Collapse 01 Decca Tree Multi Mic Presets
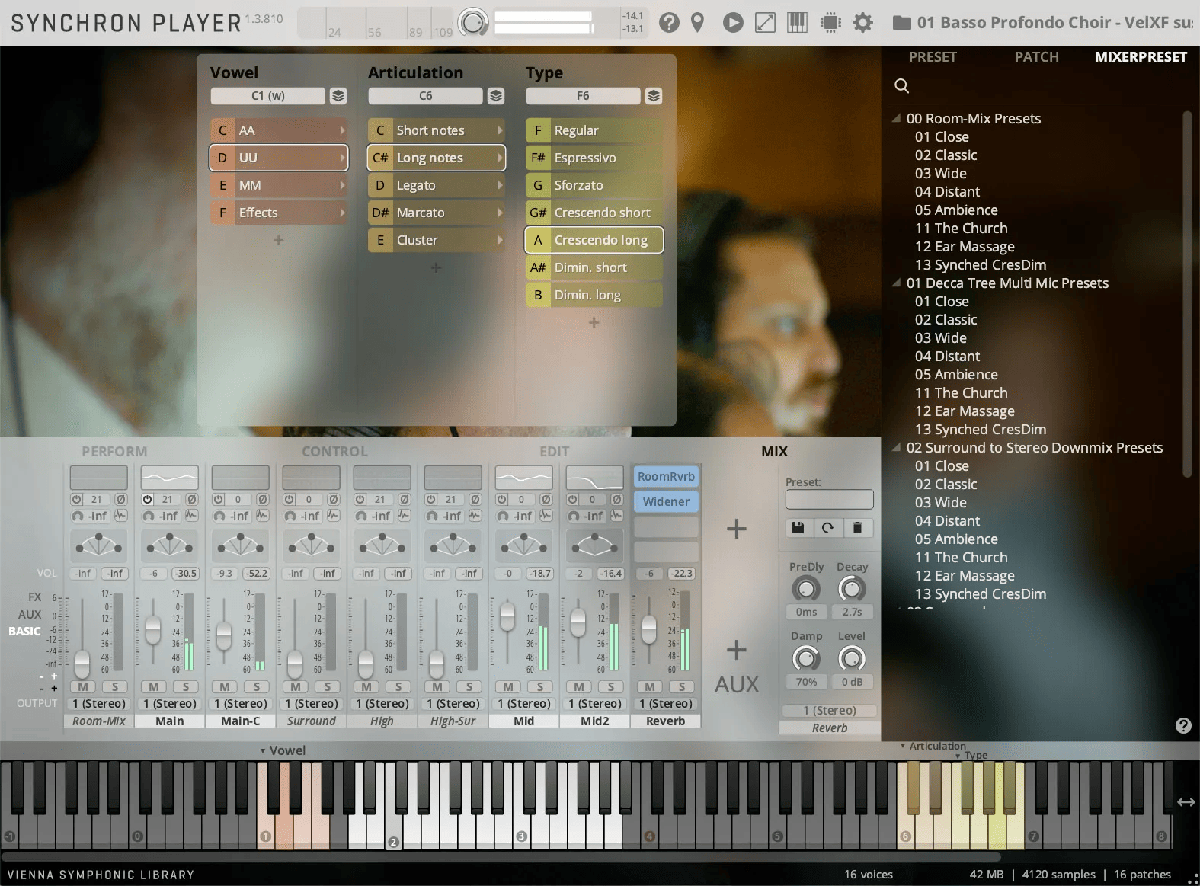Image resolution: width=1200 pixels, height=886 pixels. [897, 284]
